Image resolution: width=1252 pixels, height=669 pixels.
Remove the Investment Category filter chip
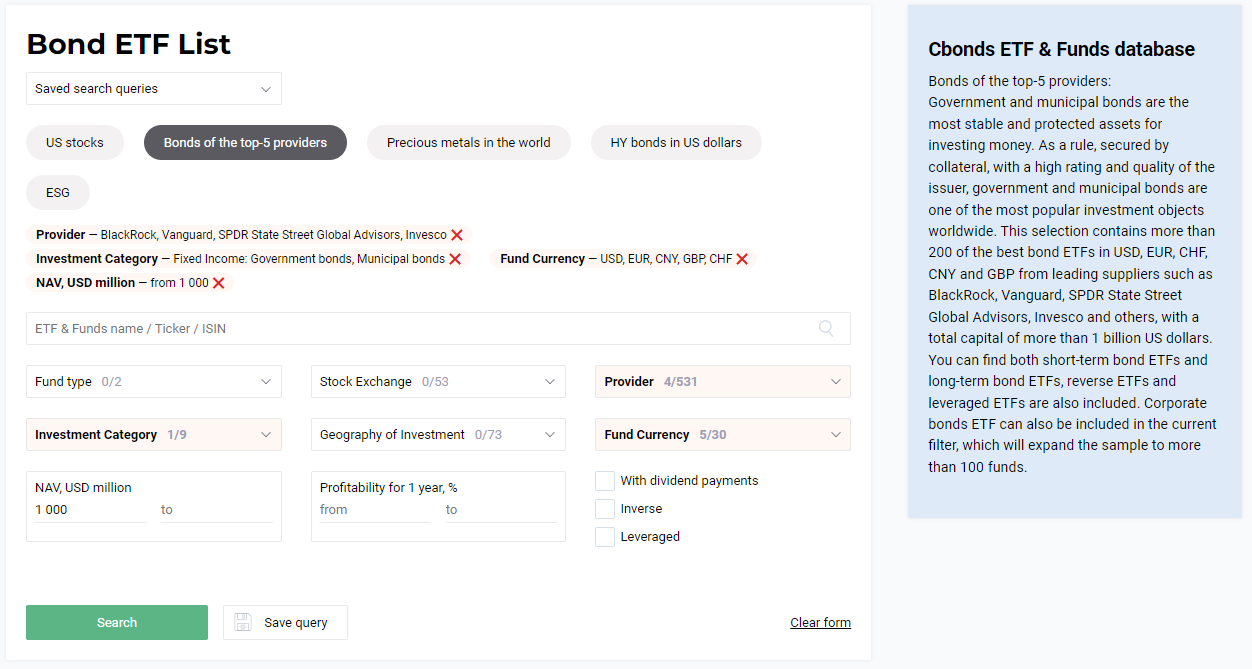(x=456, y=258)
